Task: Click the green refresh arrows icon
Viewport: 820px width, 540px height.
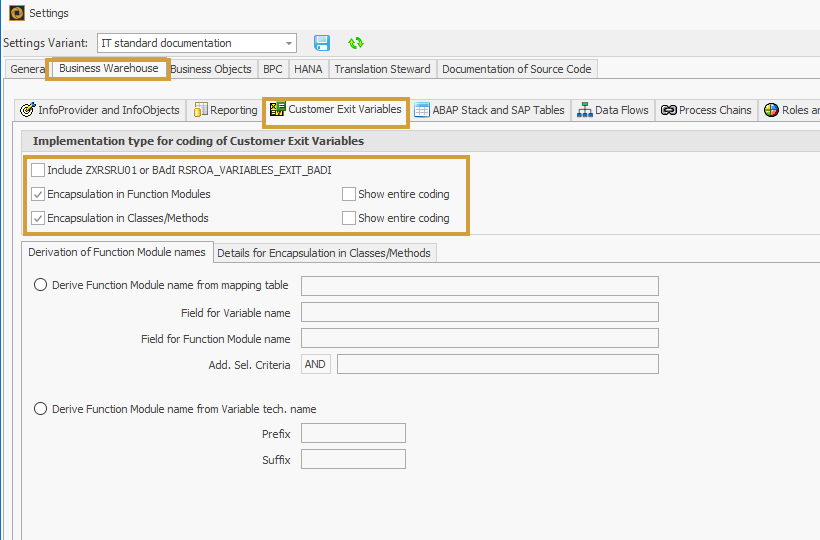Action: 355,43
